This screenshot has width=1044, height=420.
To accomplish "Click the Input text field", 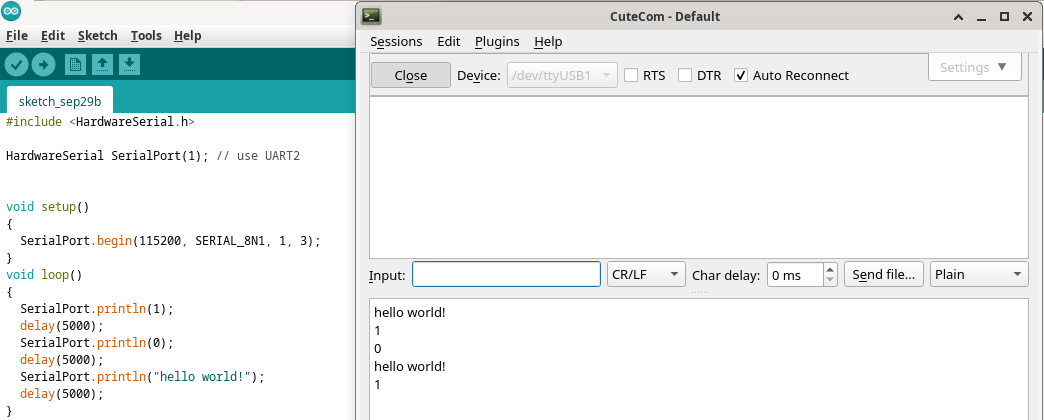I will coord(506,275).
